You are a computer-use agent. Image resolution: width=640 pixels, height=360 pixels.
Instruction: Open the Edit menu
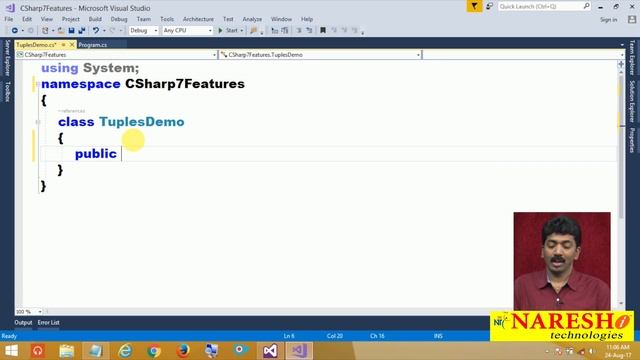(x=27, y=19)
